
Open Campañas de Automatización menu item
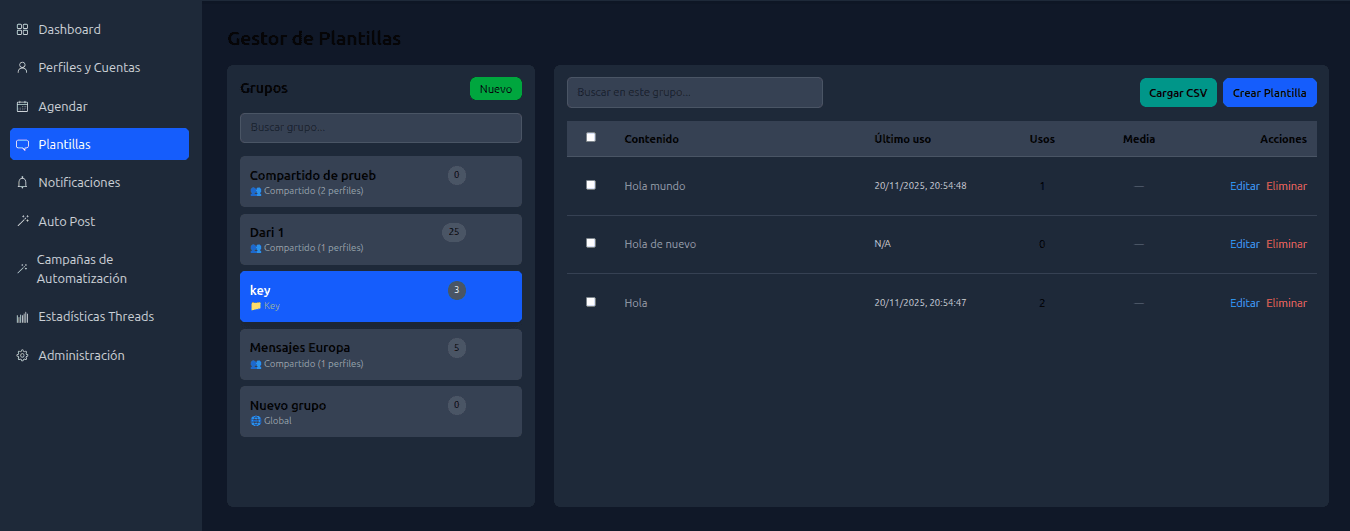click(82, 269)
